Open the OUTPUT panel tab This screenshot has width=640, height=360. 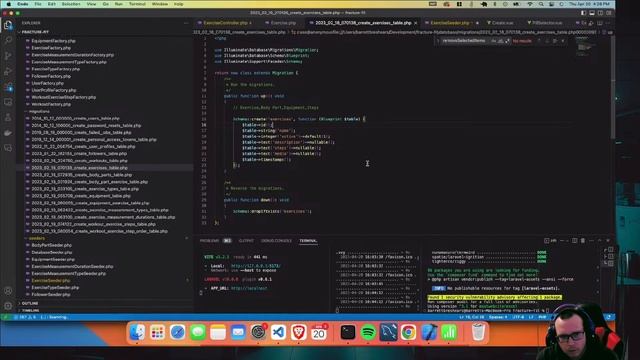(x=246, y=241)
